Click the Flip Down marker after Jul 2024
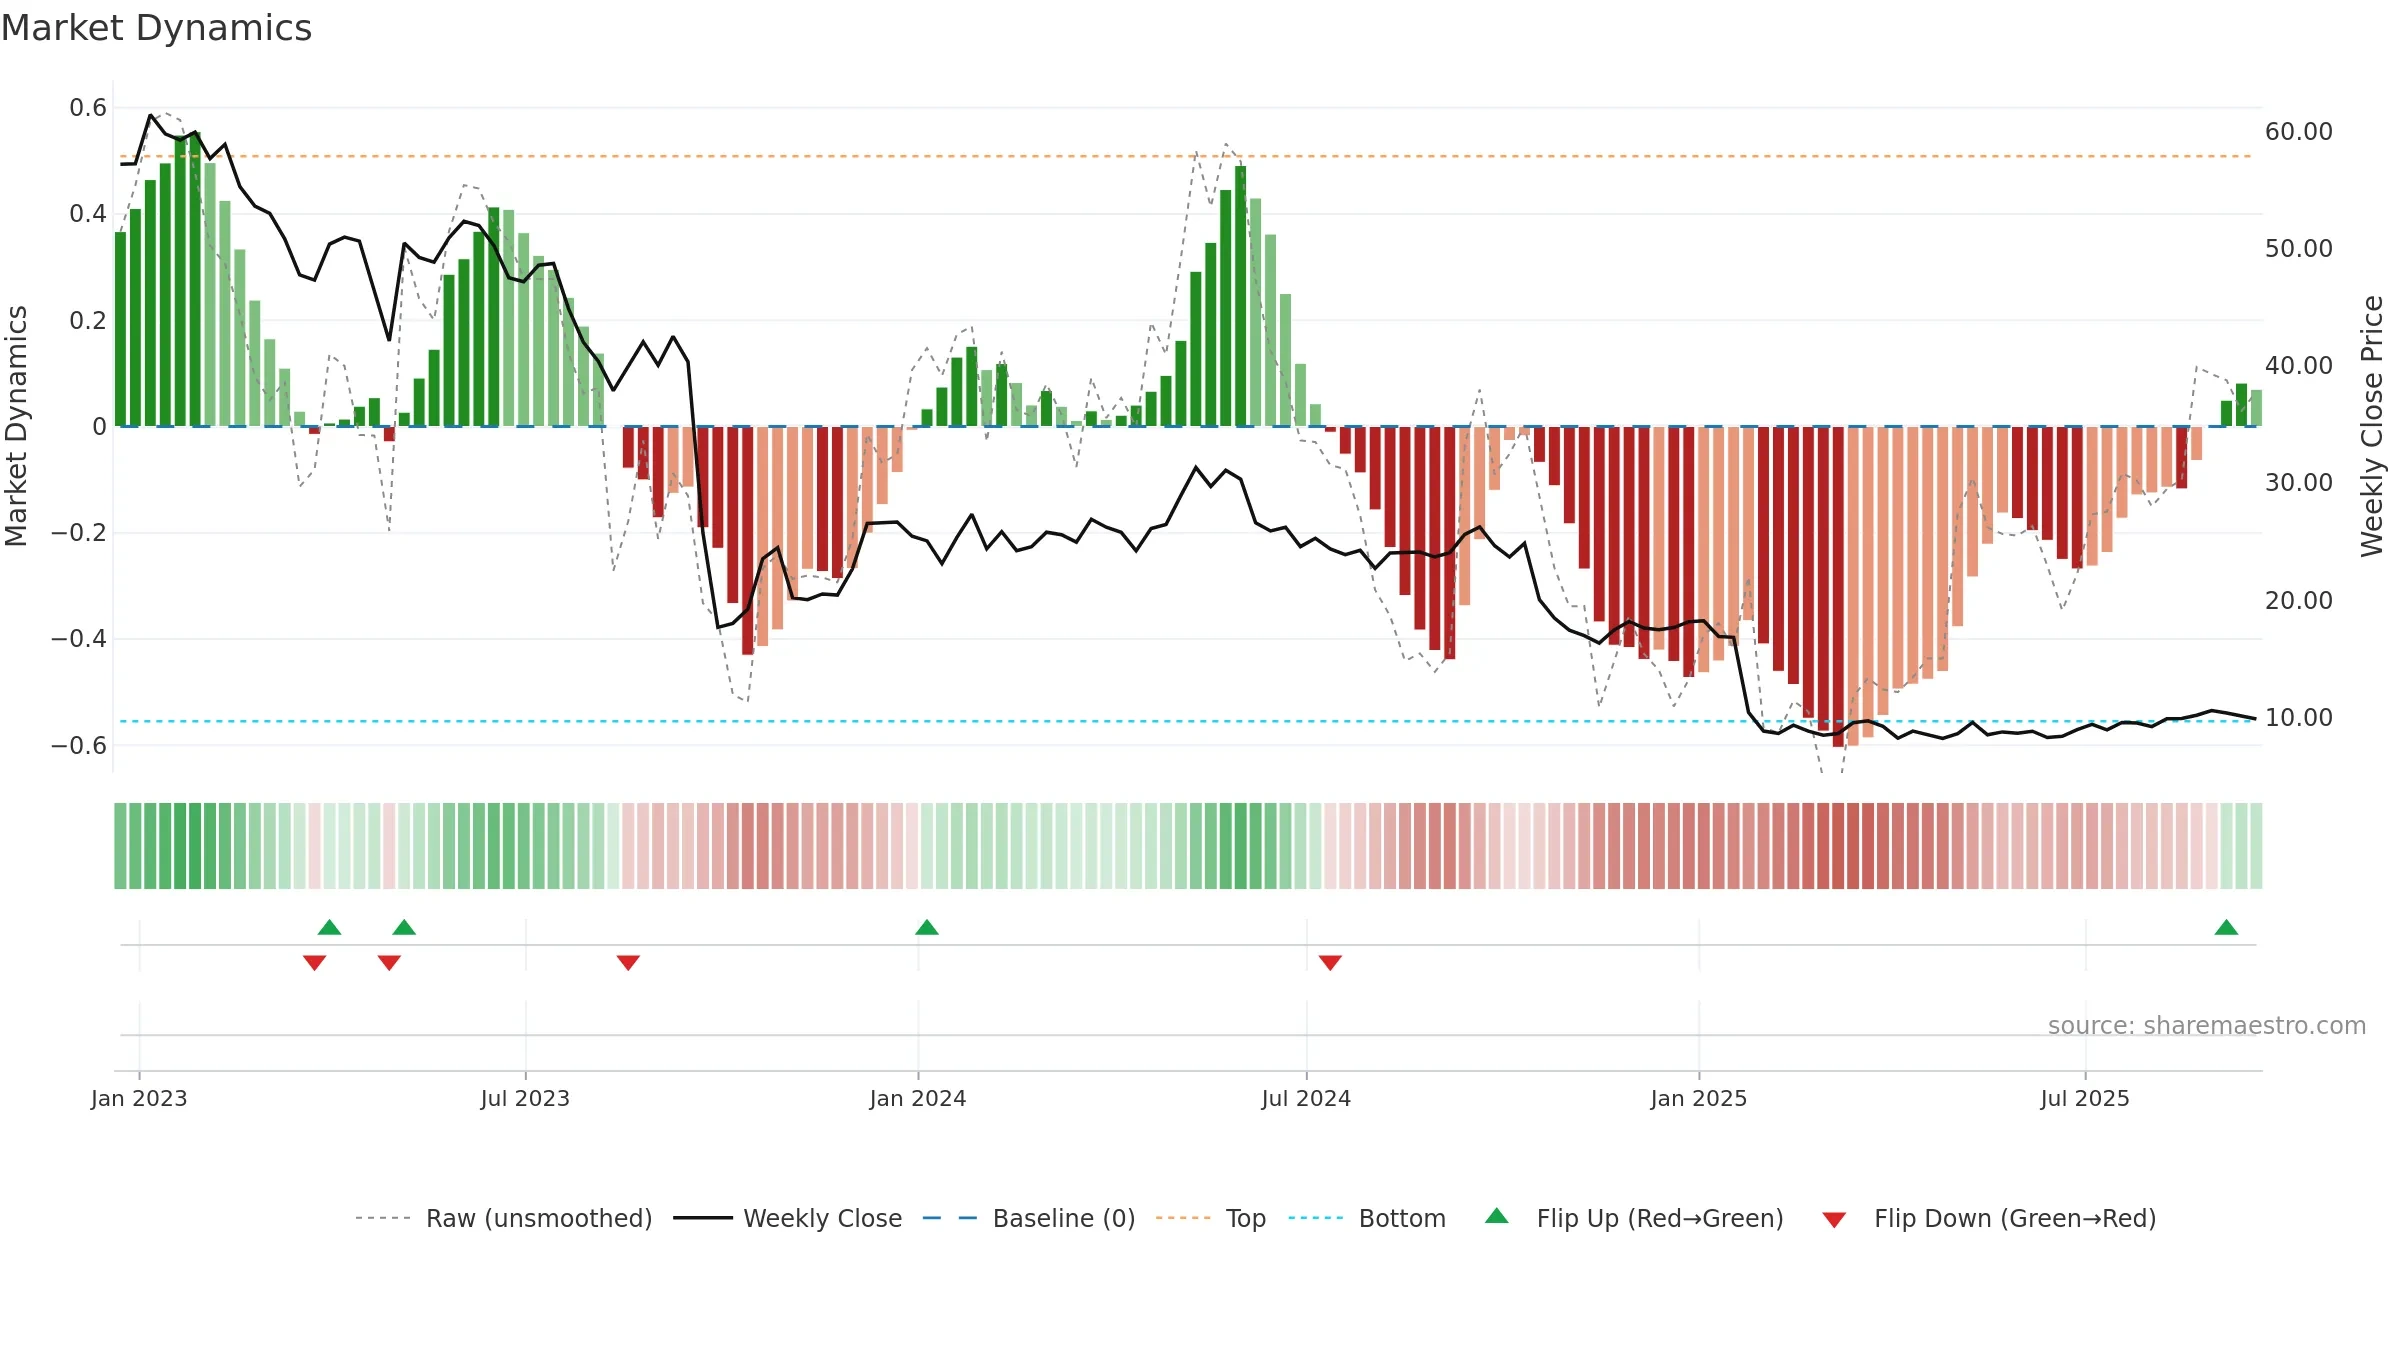Image resolution: width=2400 pixels, height=1350 pixels. point(1330,962)
